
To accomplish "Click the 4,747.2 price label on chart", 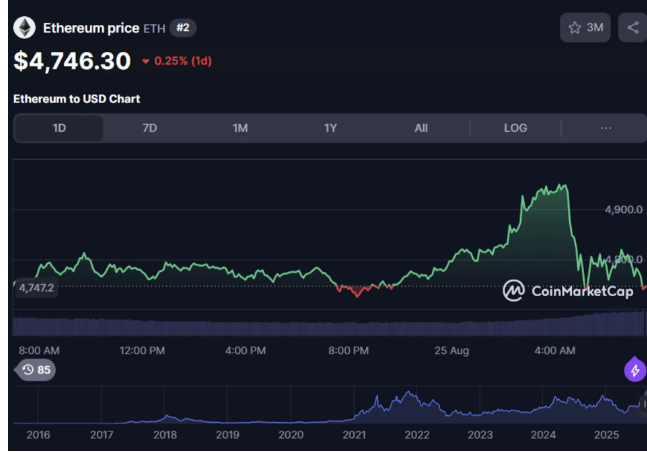I will tap(36, 288).
